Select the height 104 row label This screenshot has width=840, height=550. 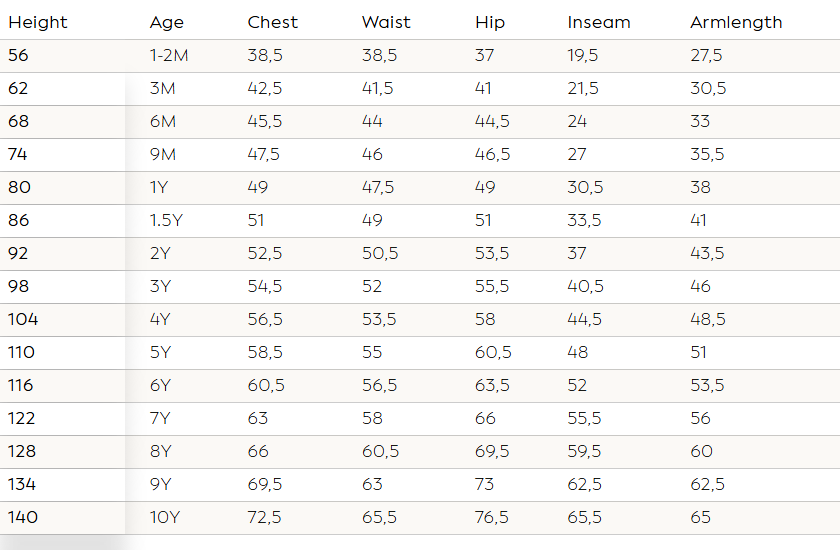click(x=23, y=320)
